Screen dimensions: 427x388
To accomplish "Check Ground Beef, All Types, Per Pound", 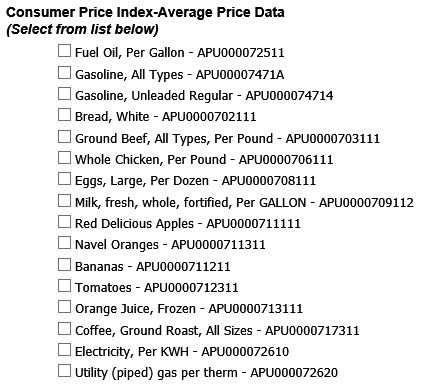I will [64, 136].
